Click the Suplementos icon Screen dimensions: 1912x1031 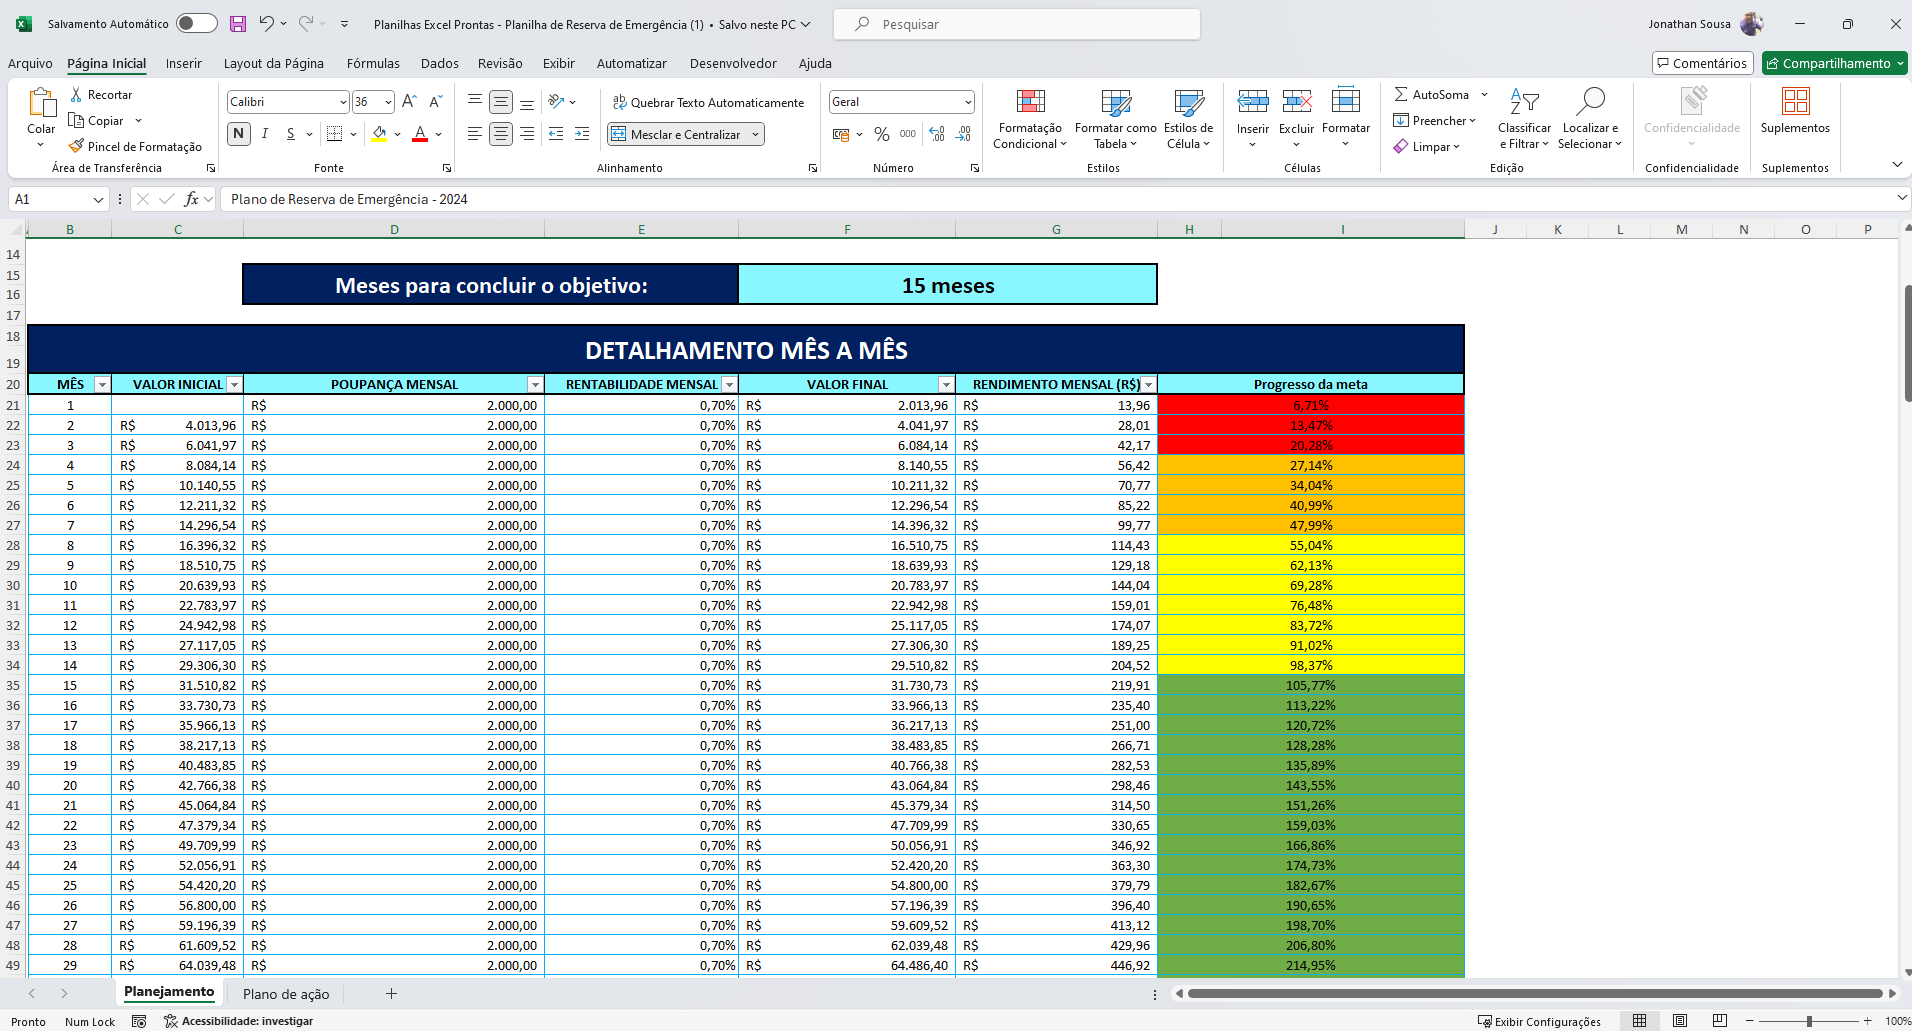tap(1795, 102)
